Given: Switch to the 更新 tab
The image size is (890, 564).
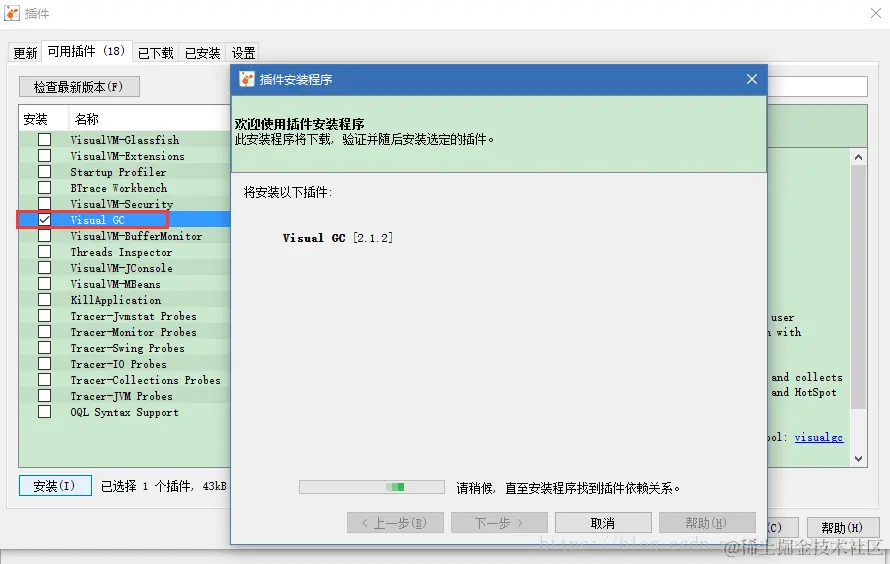Looking at the screenshot, I should pyautogui.click(x=25, y=53).
